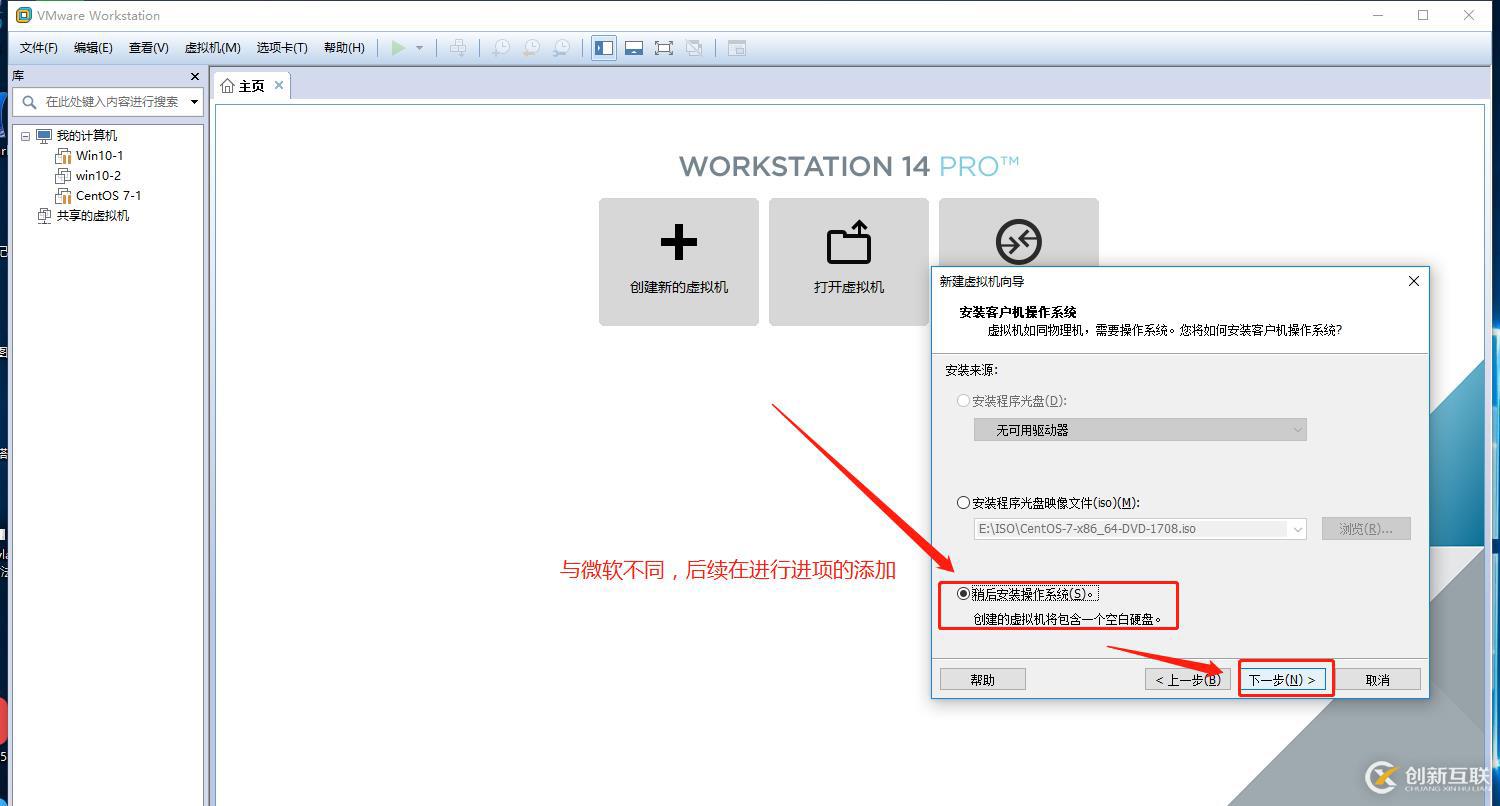Click the console view icon at toolbar end
The image size is (1500, 806).
pyautogui.click(x=737, y=48)
